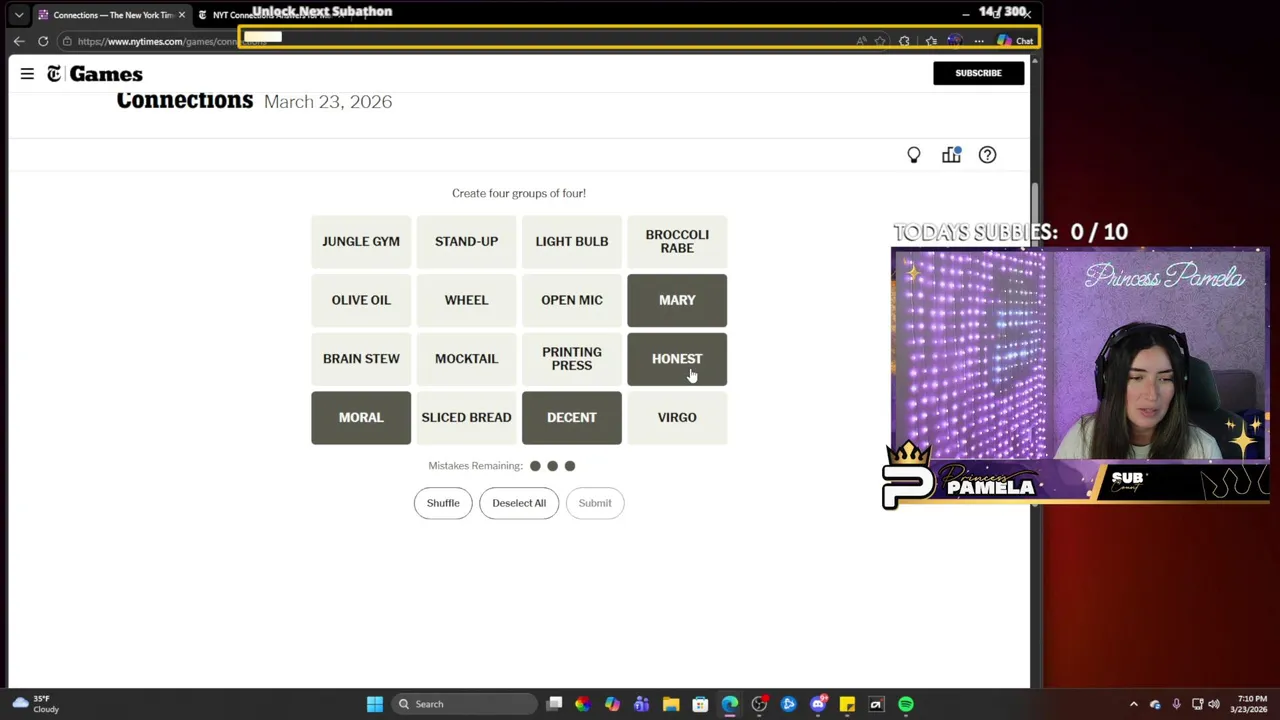Open Microsoft Edge on taskbar
The image size is (1280, 720).
(730, 704)
